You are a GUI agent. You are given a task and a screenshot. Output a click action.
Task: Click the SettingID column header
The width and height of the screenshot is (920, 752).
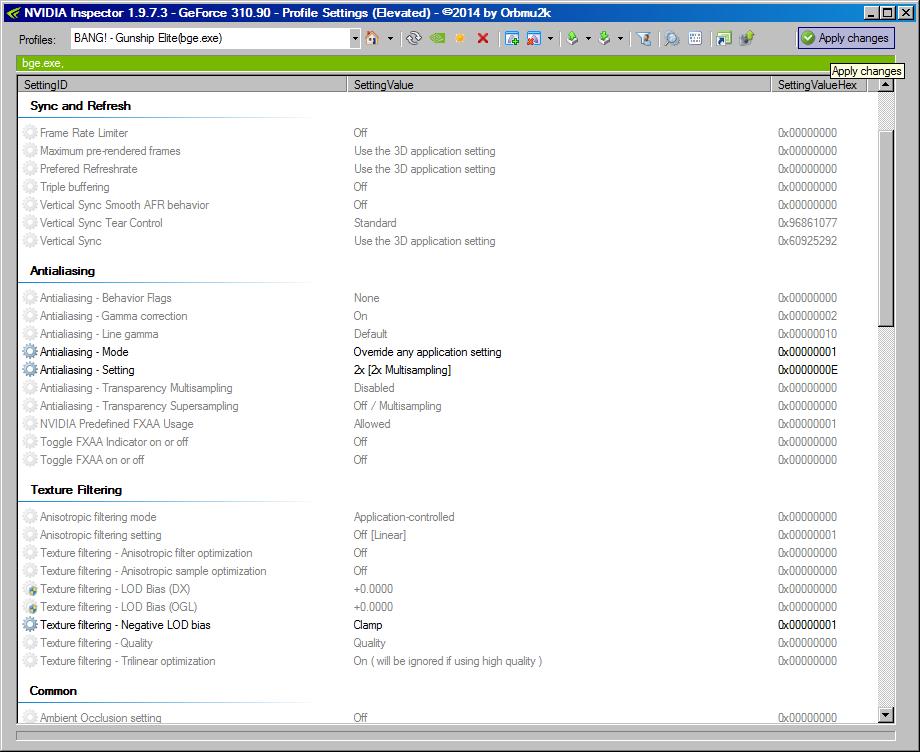(x=182, y=84)
